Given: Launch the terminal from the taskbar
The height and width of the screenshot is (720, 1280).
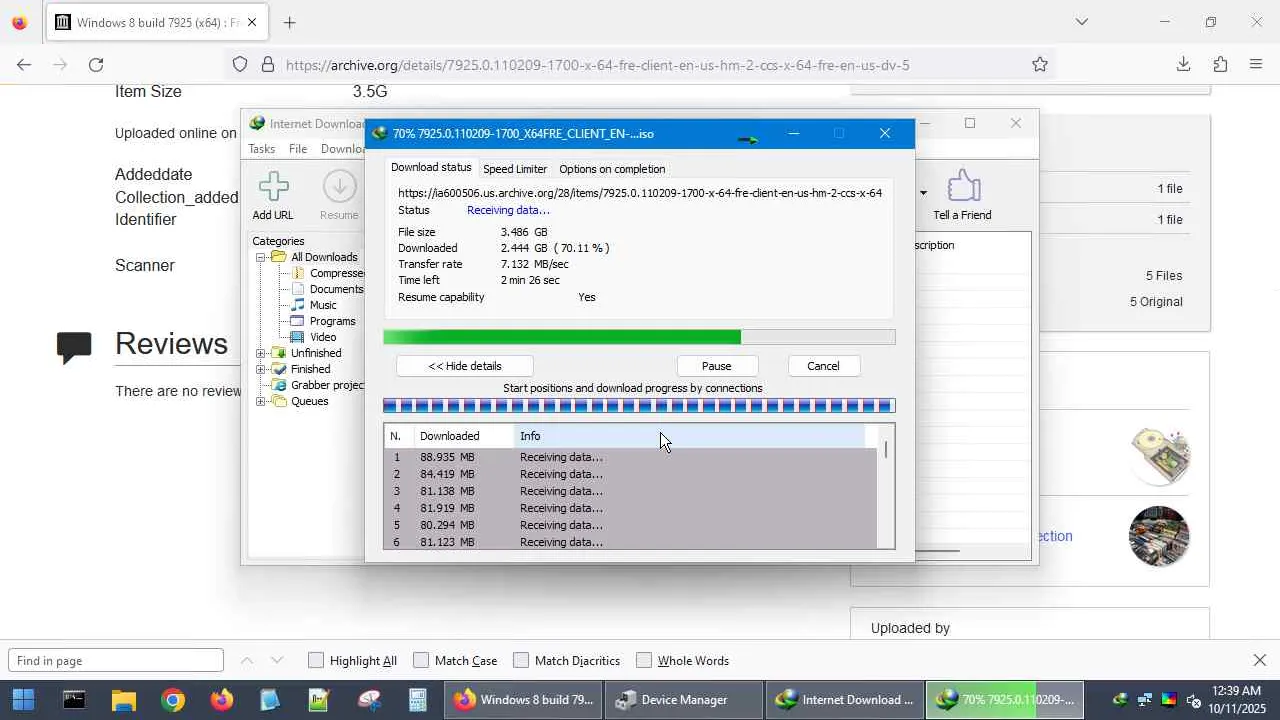Looking at the screenshot, I should point(74,700).
